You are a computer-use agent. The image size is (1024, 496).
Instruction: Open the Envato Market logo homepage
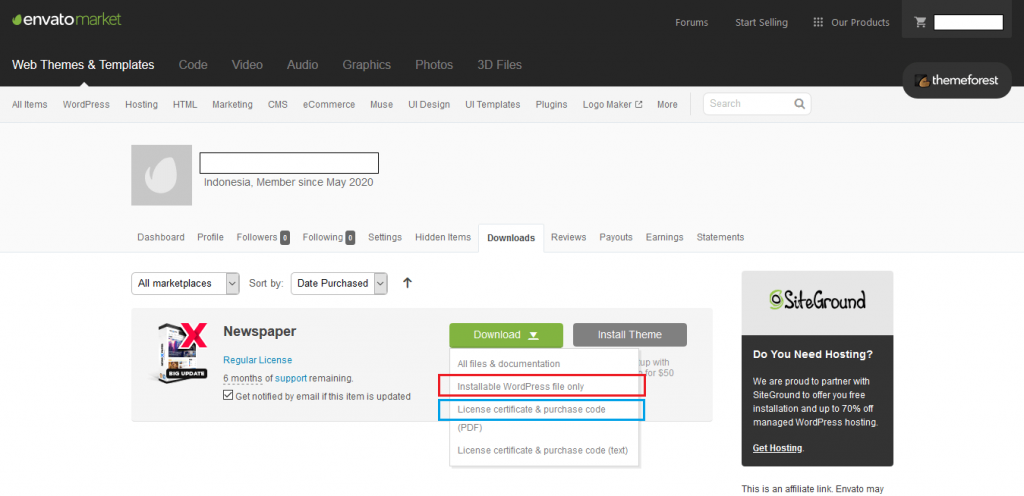67,20
